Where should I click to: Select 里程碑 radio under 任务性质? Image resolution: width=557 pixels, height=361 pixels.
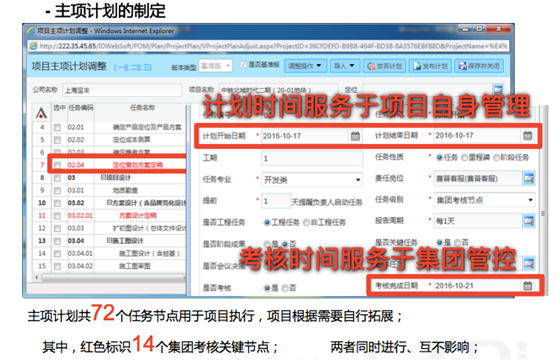[464, 157]
